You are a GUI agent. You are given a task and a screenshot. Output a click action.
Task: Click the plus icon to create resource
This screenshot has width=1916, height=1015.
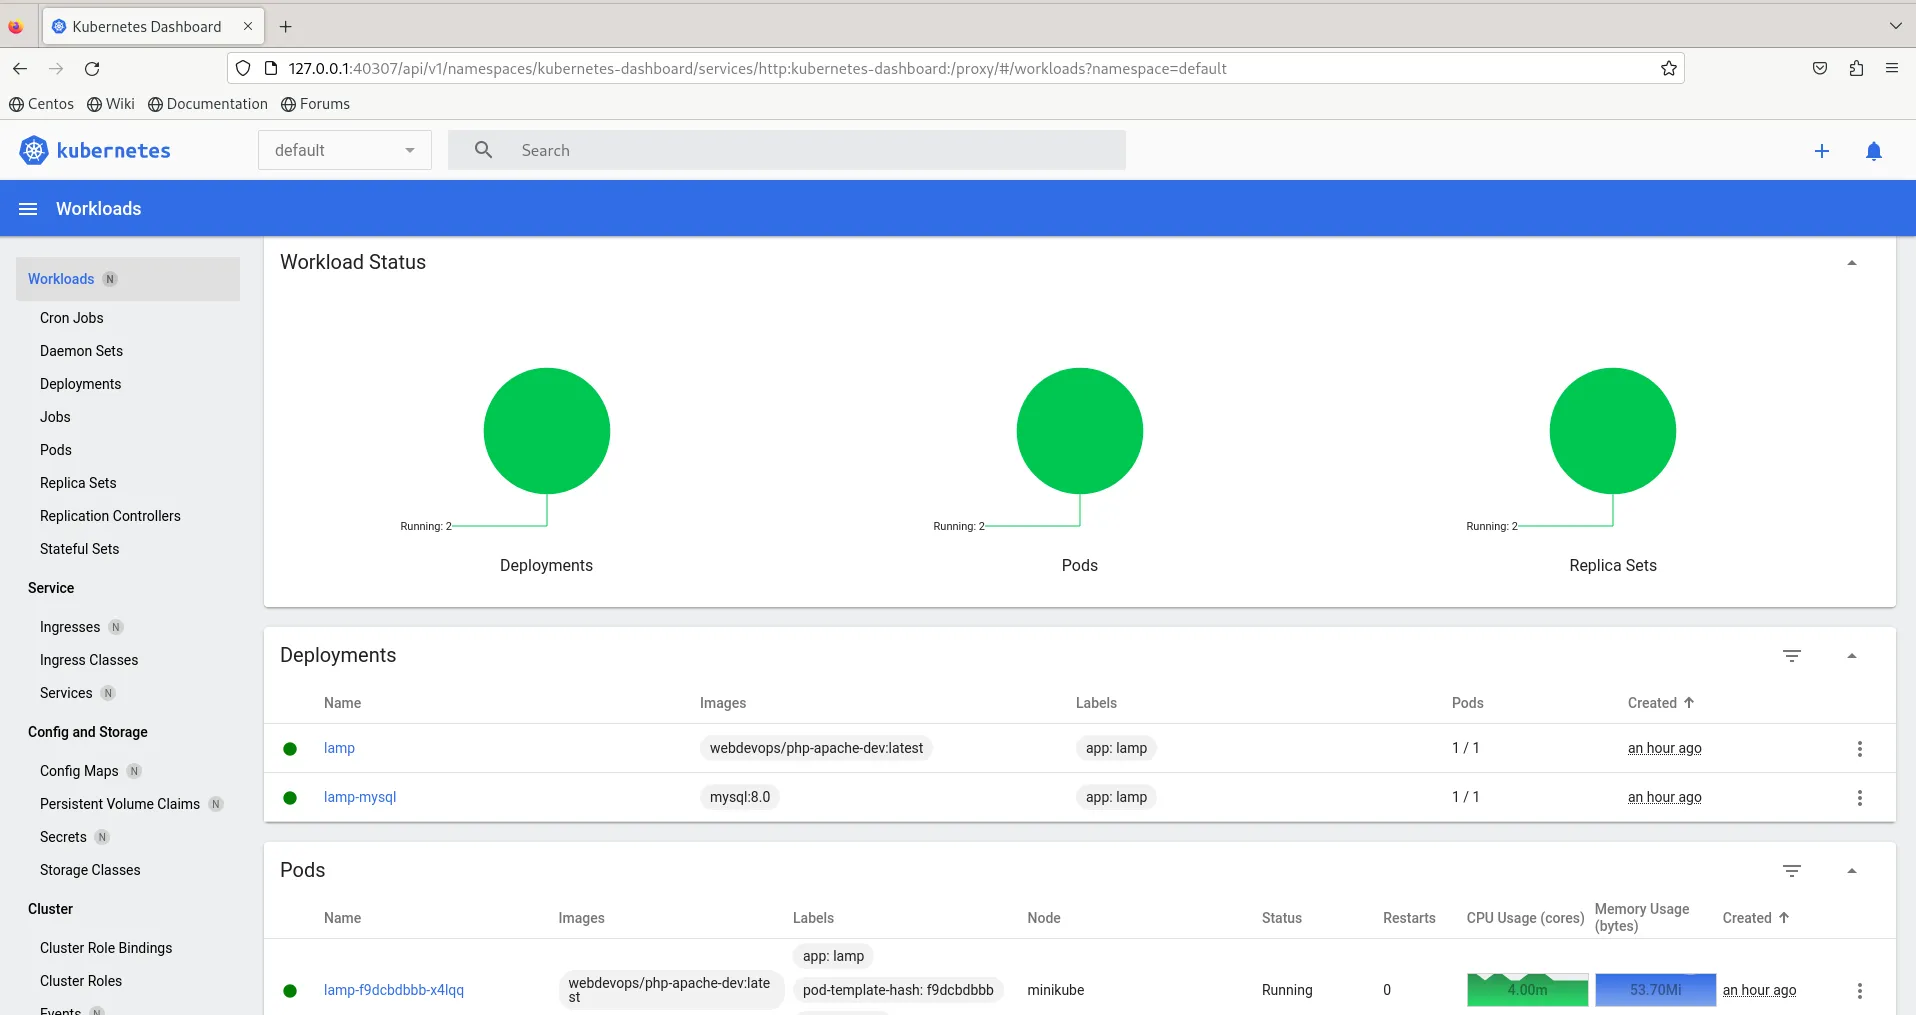pyautogui.click(x=1822, y=151)
